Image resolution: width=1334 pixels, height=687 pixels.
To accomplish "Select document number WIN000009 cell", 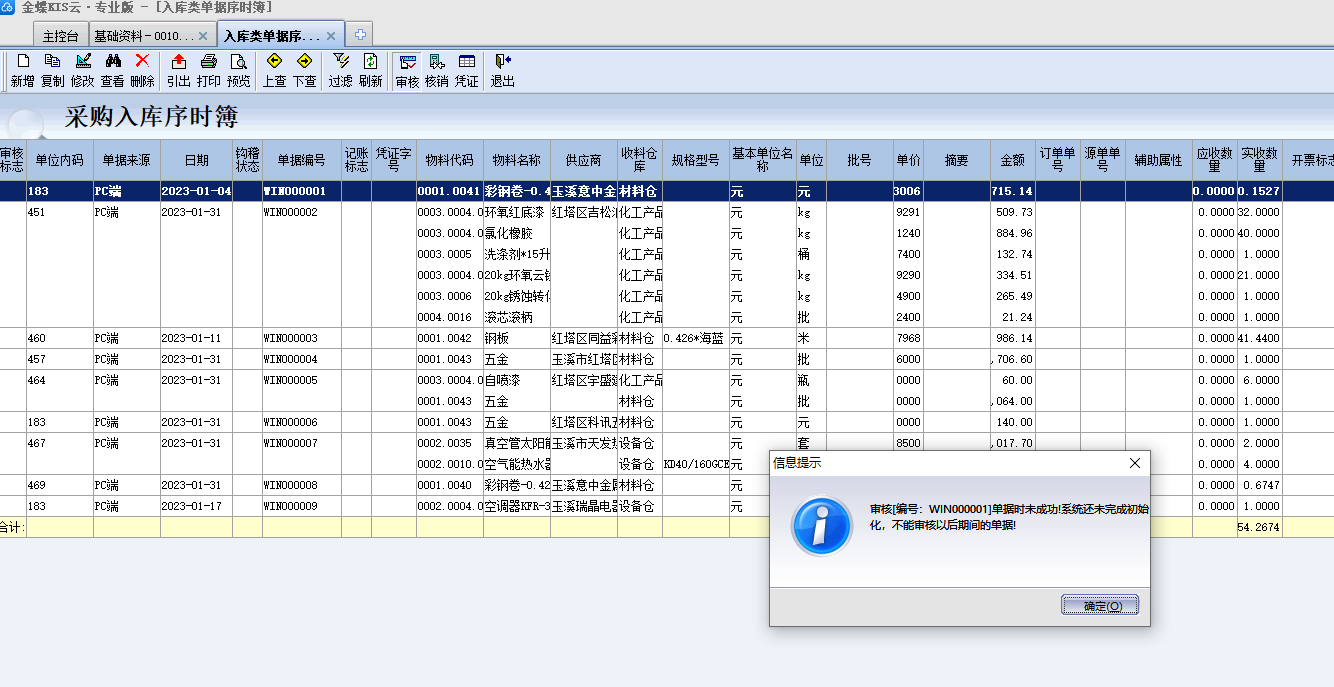I will (302, 506).
